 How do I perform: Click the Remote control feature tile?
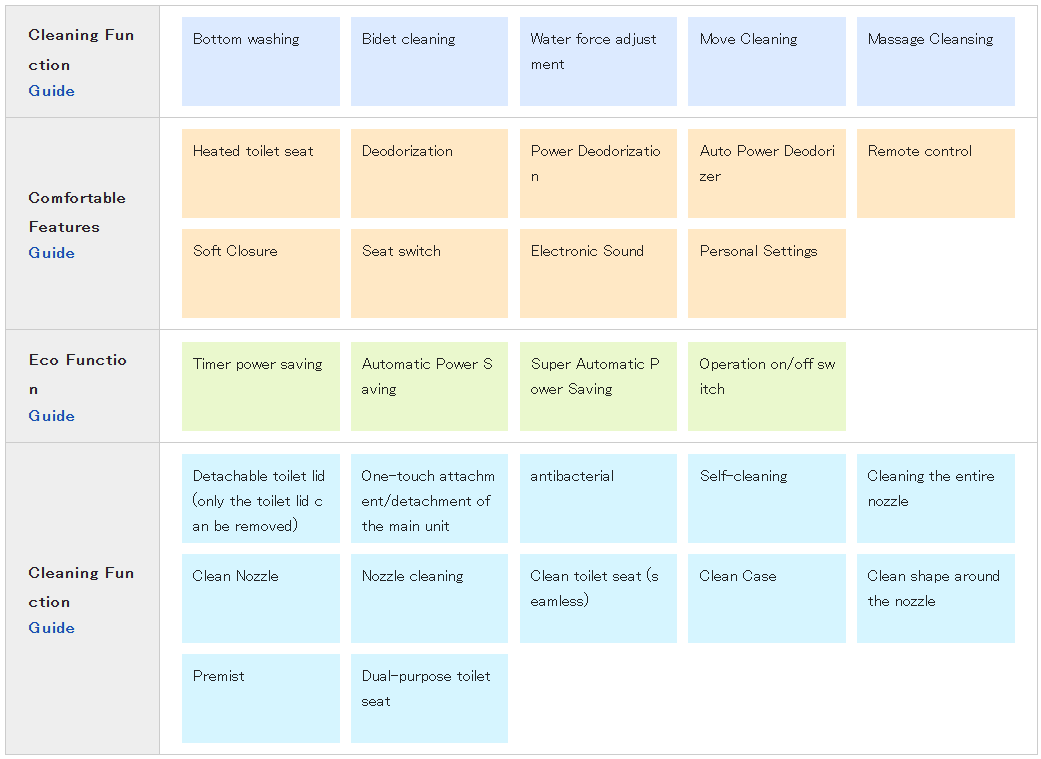pos(935,173)
